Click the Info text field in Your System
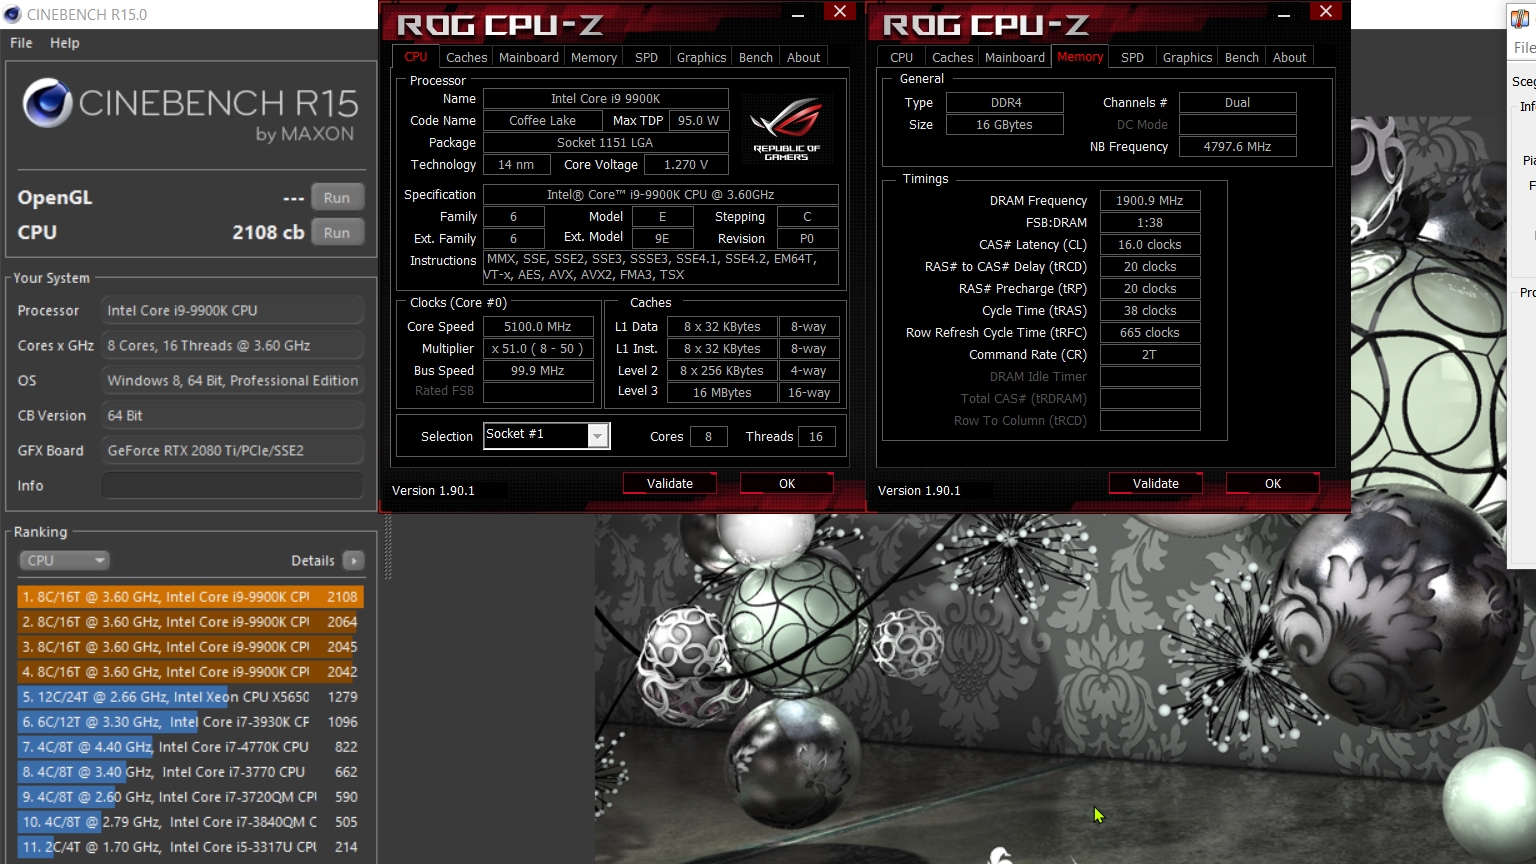 [232, 485]
